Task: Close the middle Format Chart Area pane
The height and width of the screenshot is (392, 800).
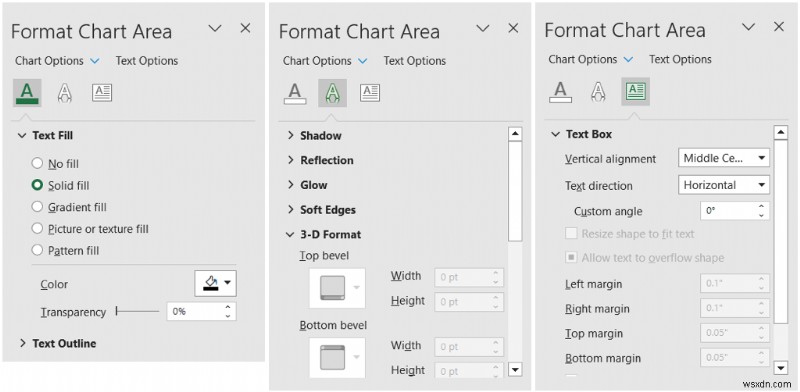Action: pyautogui.click(x=513, y=29)
